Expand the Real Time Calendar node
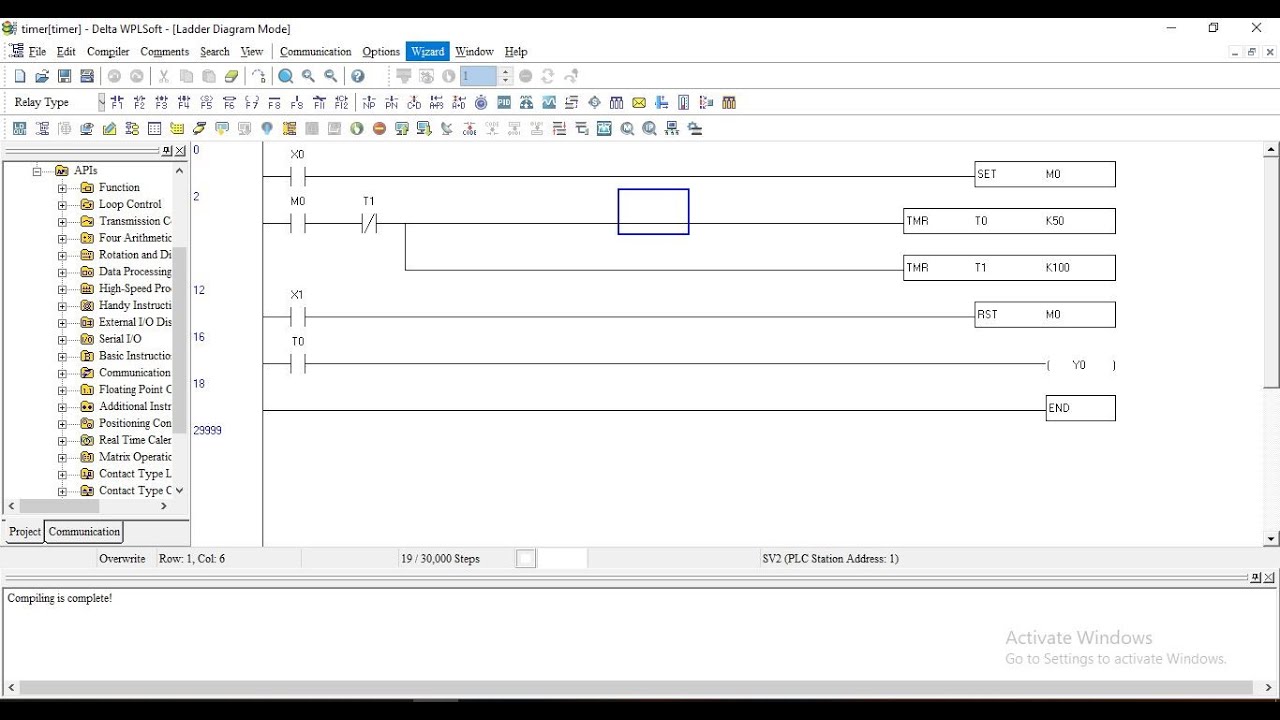Screen dimensions: 1280x720 tap(62, 440)
